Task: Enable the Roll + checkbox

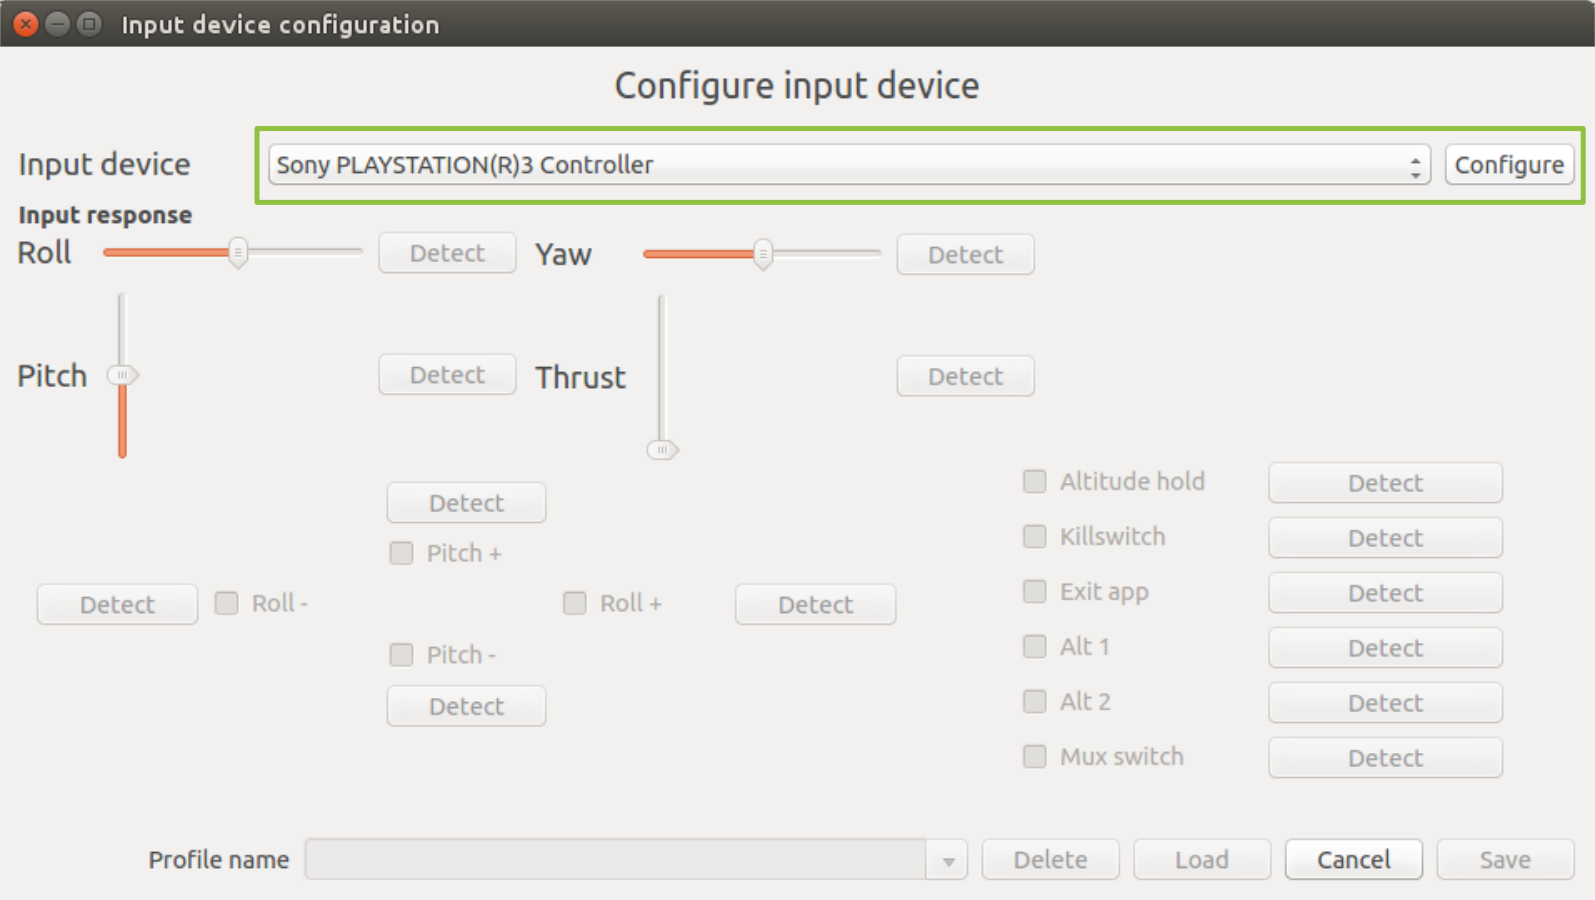Action: click(575, 603)
